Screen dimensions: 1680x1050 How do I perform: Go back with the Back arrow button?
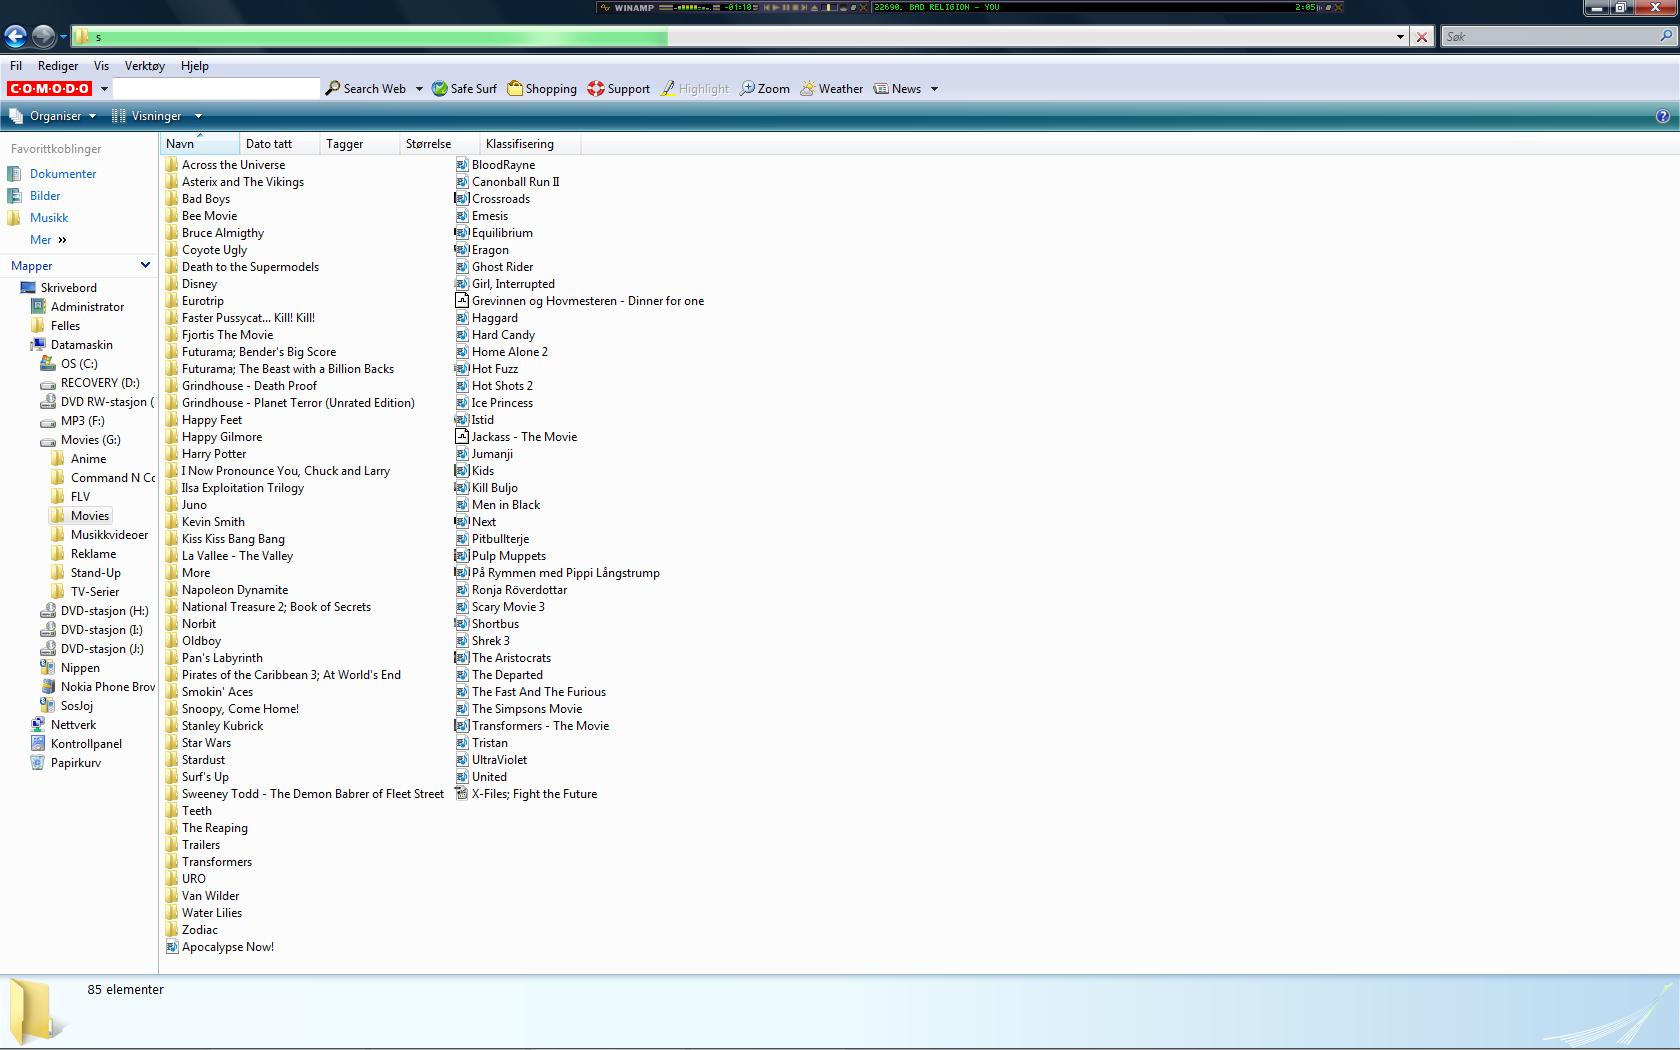pyautogui.click(x=15, y=37)
